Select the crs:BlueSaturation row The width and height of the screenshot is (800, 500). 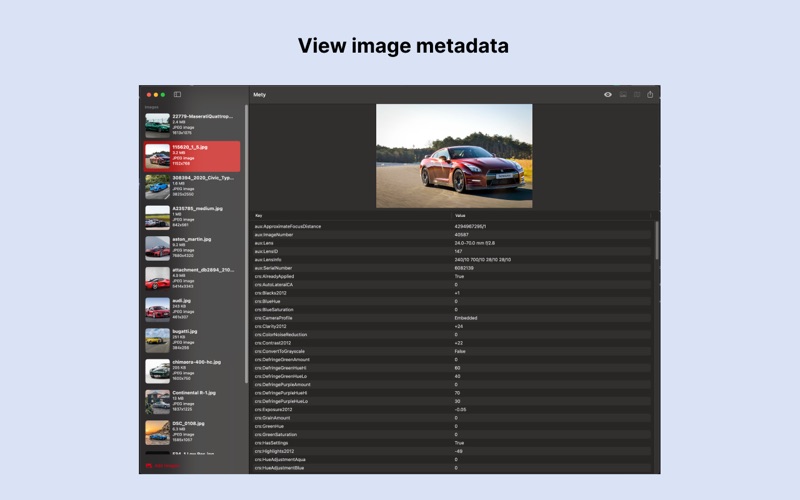point(451,310)
